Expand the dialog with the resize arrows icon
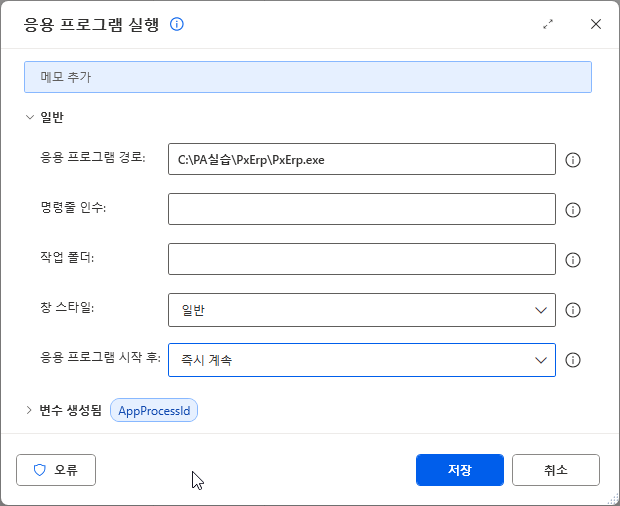This screenshot has height=506, width=620. (548, 24)
